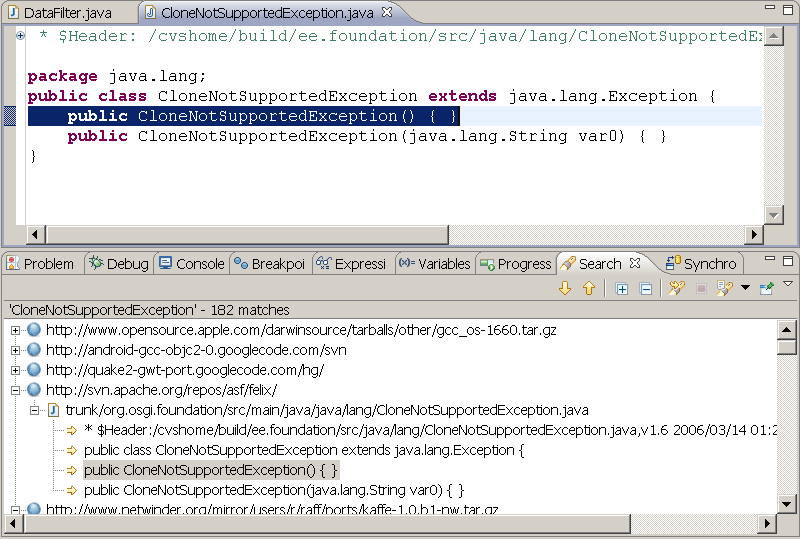Image resolution: width=800 pixels, height=539 pixels.
Task: Click editor horizontal scrollbar left arrow
Action: [35, 235]
